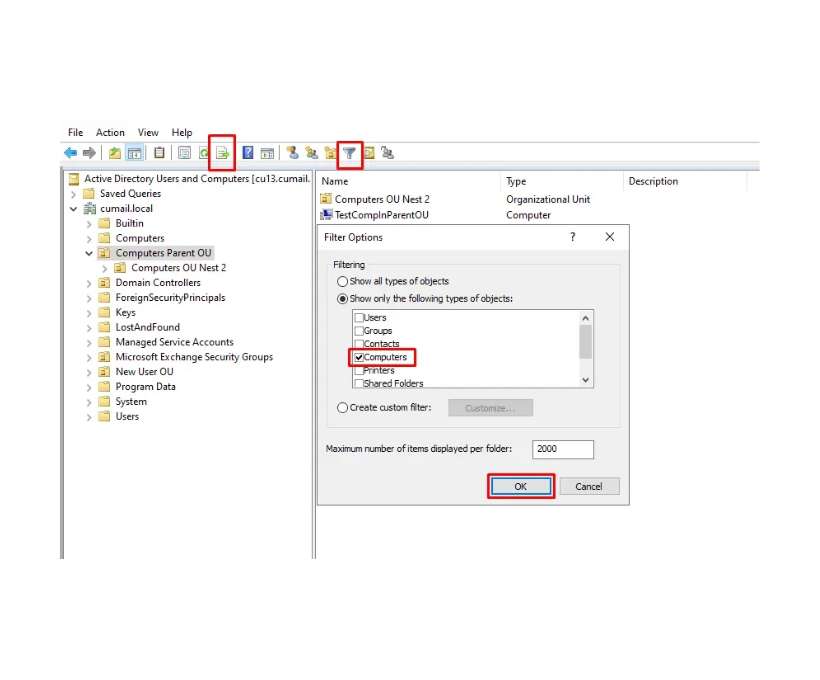The height and width of the screenshot is (680, 820).
Task: Select the Show all types of objects radio
Action: pos(343,281)
